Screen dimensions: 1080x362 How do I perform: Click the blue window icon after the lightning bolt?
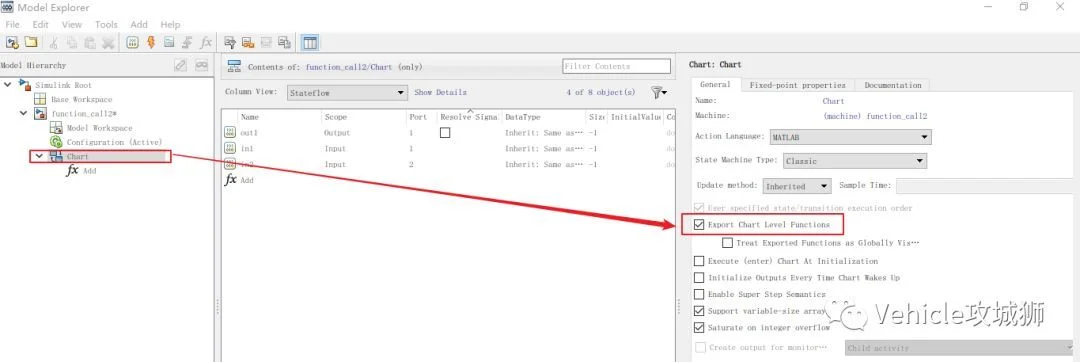coord(169,43)
